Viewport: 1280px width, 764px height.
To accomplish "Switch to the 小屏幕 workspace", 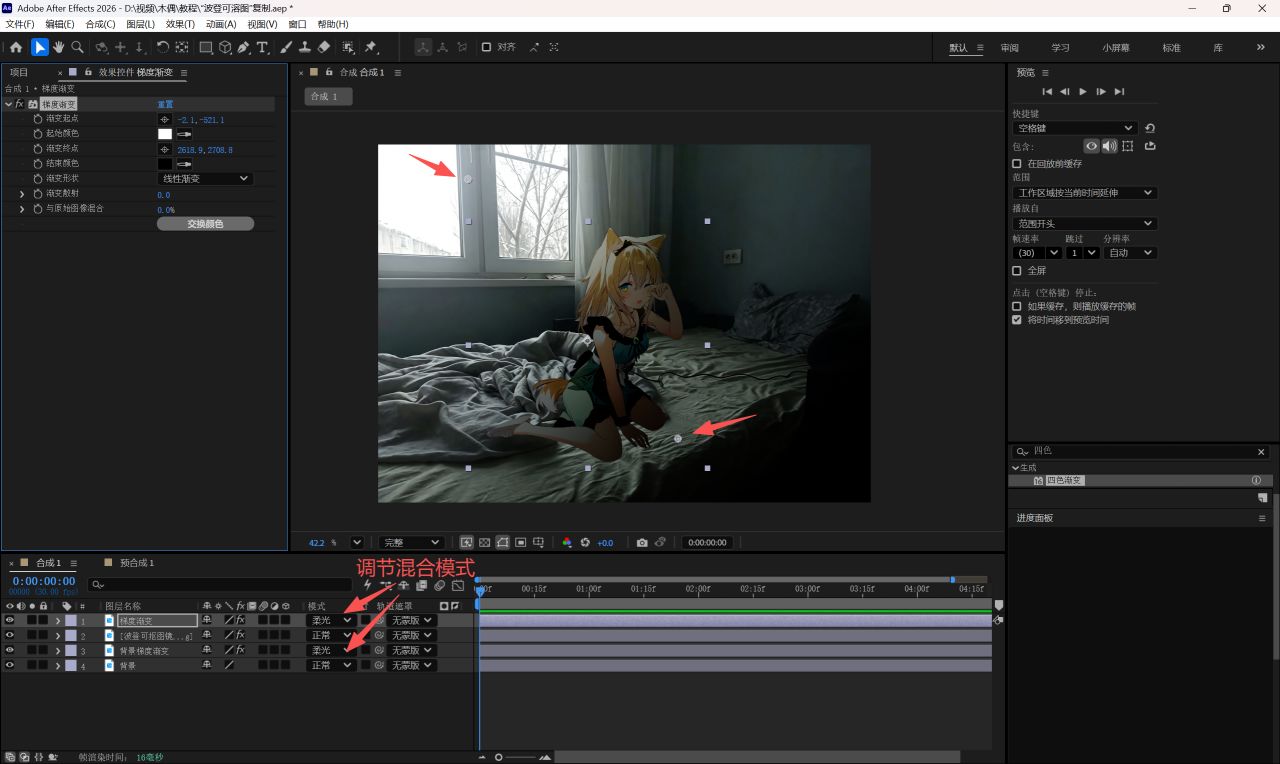I will click(1116, 48).
